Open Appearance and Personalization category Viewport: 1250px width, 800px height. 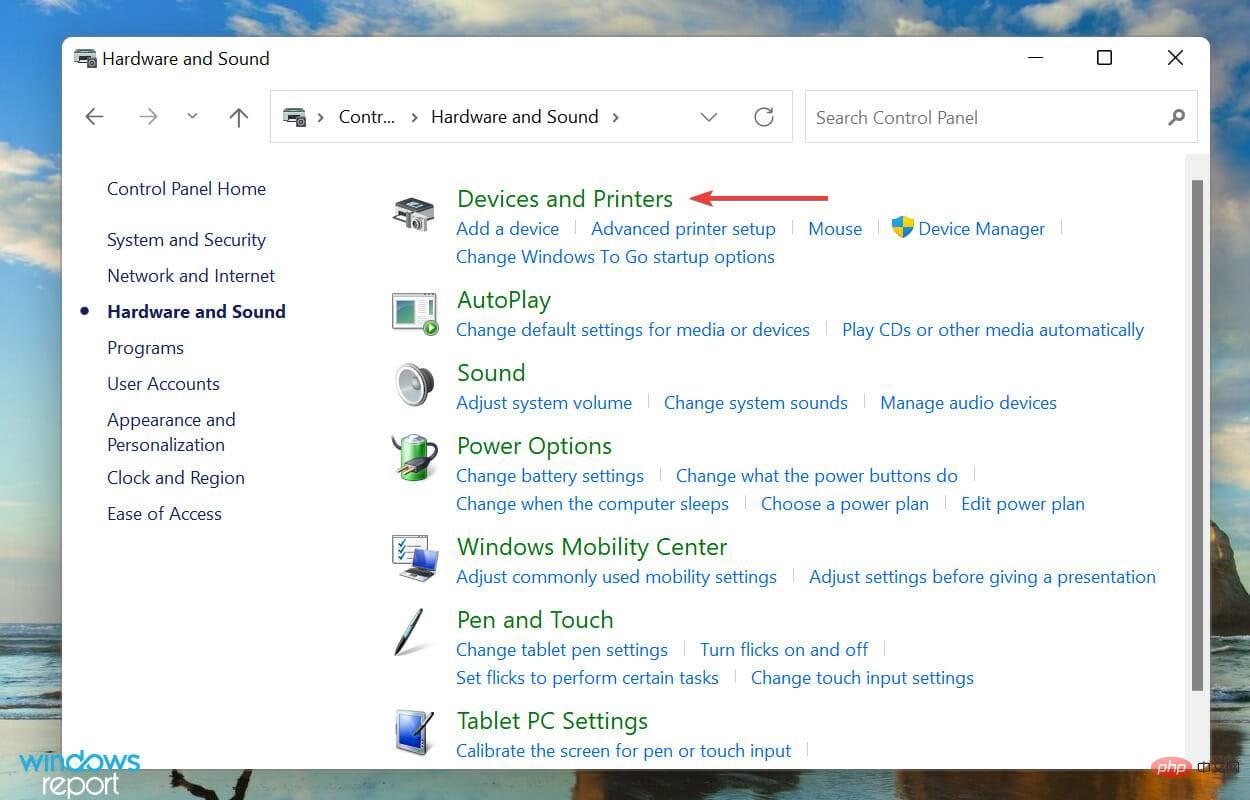(x=171, y=432)
